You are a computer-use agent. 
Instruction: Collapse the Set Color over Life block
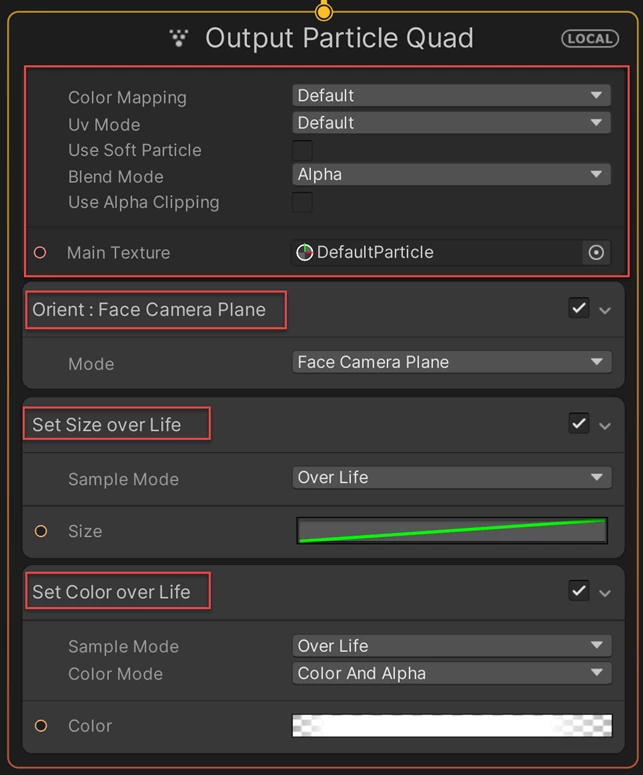click(x=605, y=593)
